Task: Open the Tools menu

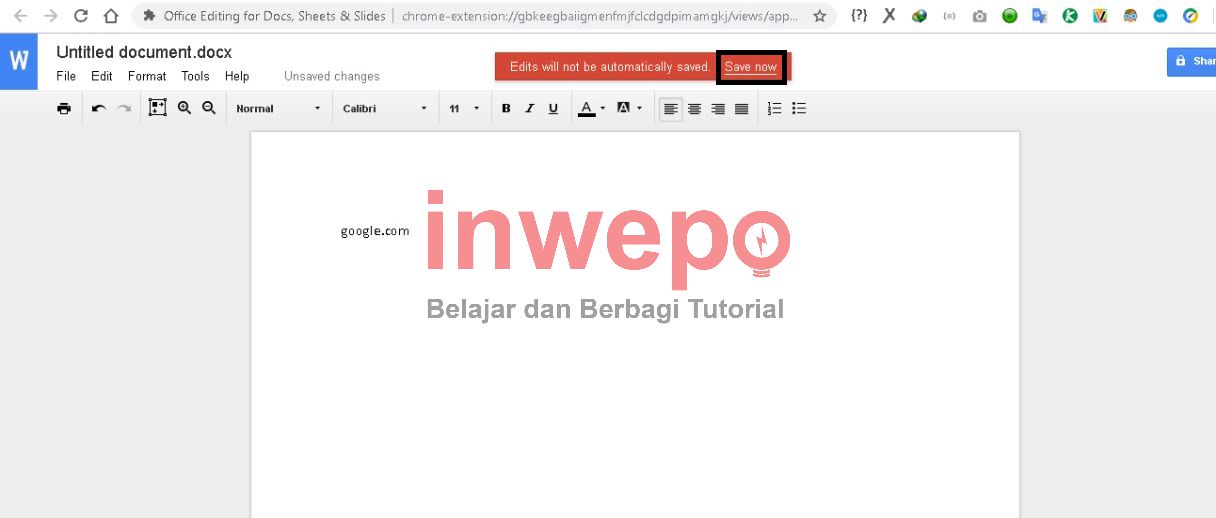Action: click(195, 76)
